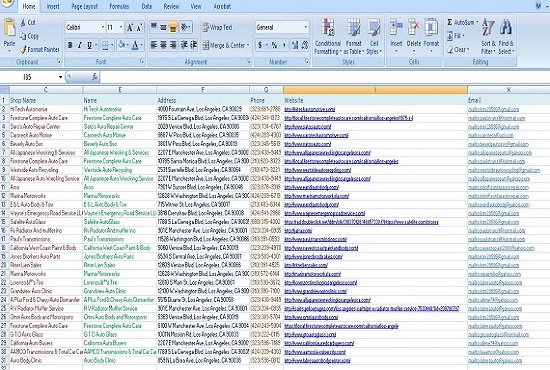The image size is (550, 370).
Task: Switch to the Formulas tab
Action: coord(119,6)
